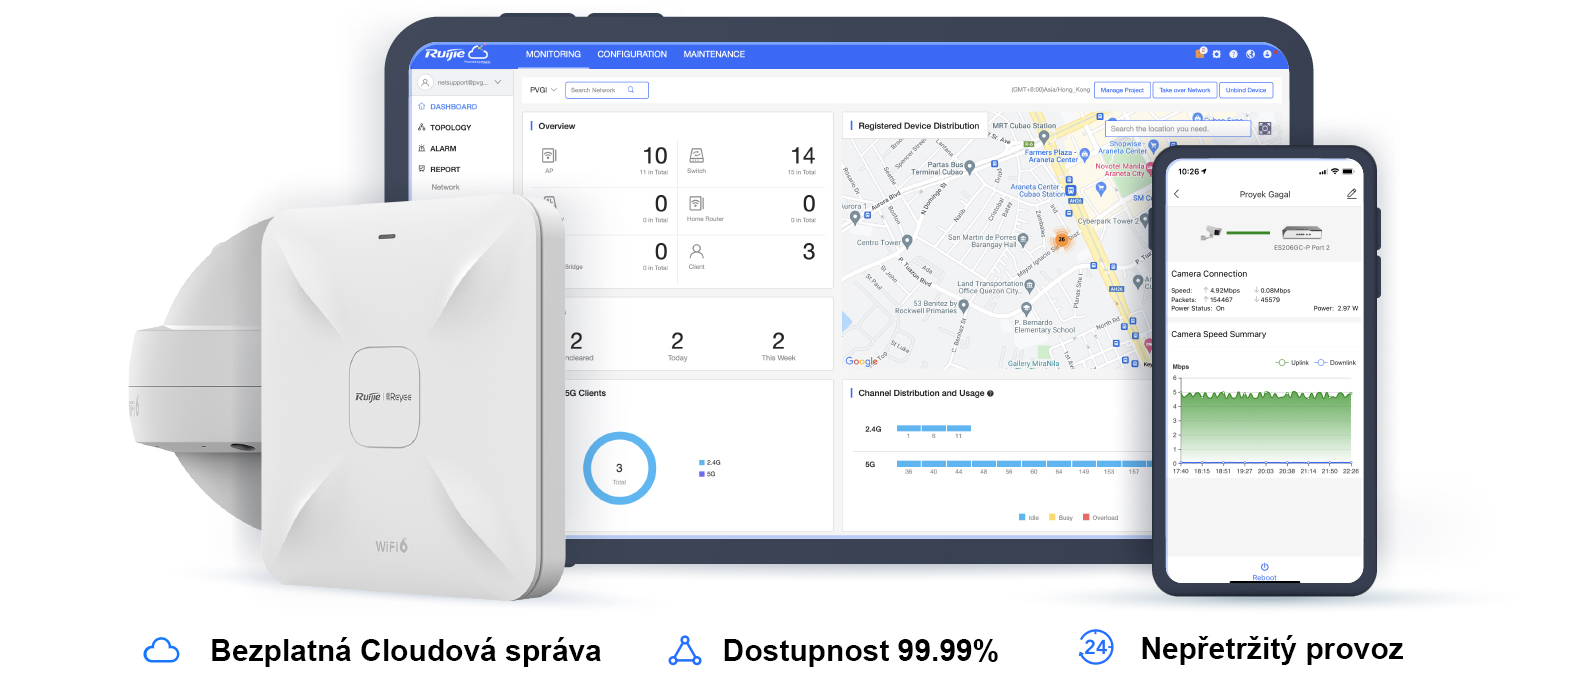Open the MAINTENANCE tab

click(714, 54)
